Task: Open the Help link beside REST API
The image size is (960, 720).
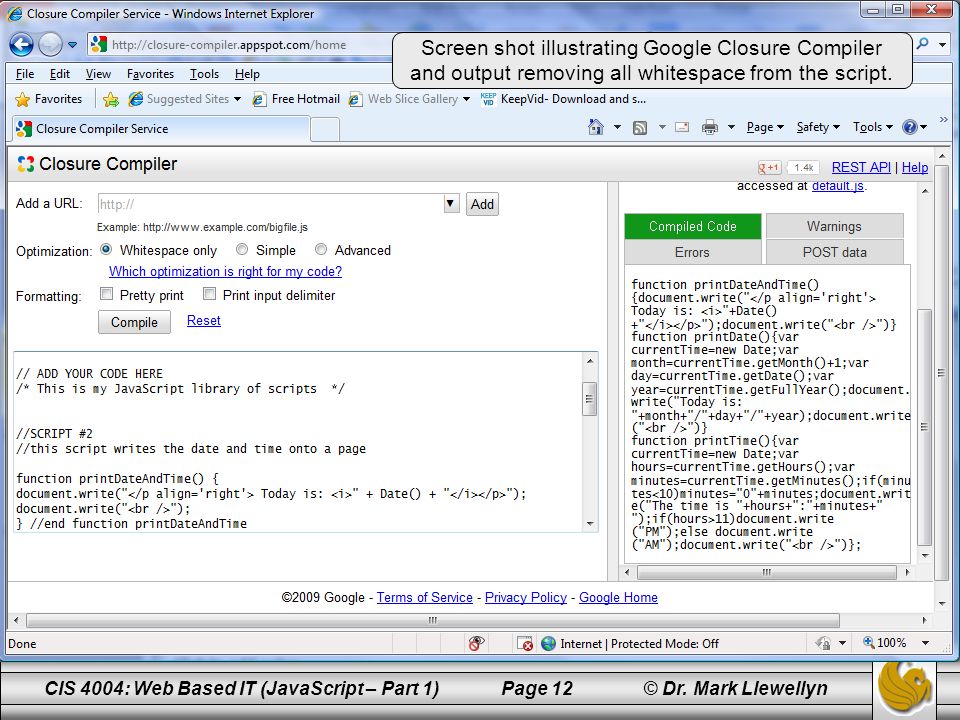Action: click(915, 167)
